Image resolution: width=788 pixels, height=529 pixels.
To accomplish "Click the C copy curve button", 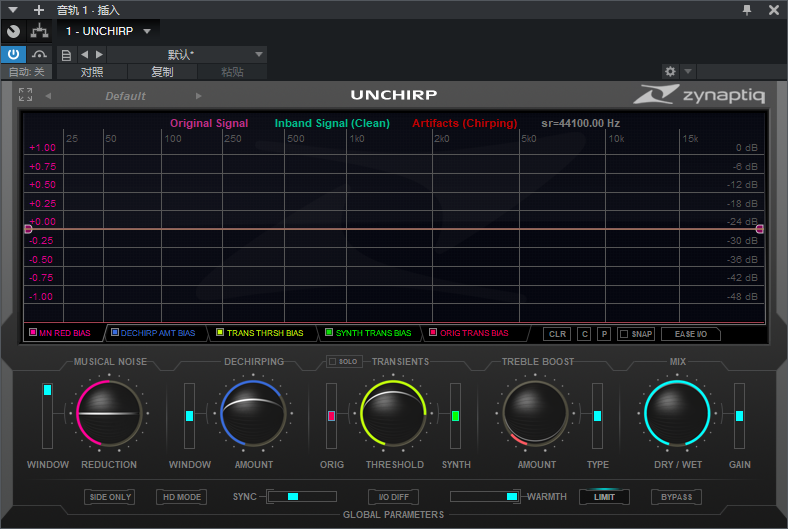I will pyautogui.click(x=584, y=334).
